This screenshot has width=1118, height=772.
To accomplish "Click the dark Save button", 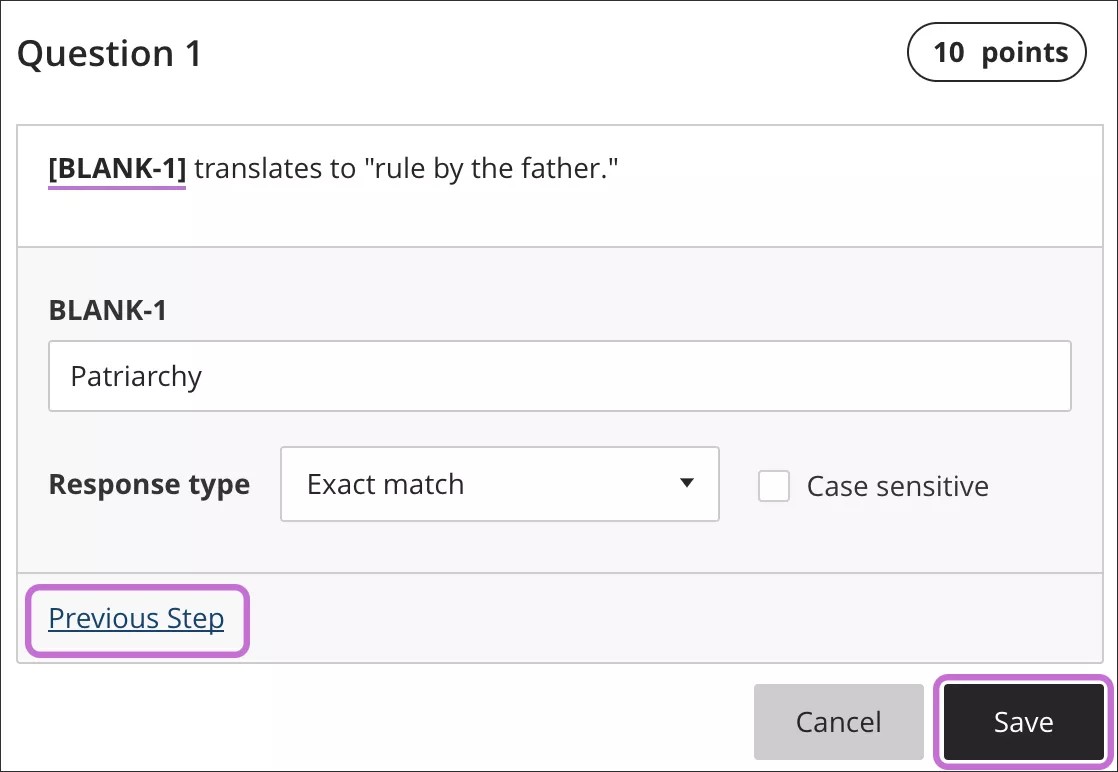I will tap(1022, 721).
